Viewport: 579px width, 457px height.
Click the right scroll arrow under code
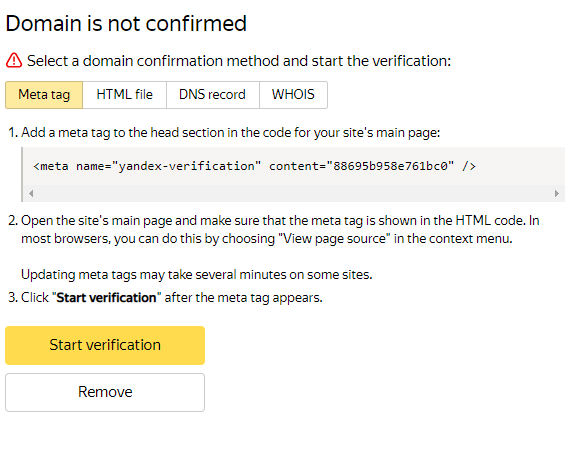556,193
